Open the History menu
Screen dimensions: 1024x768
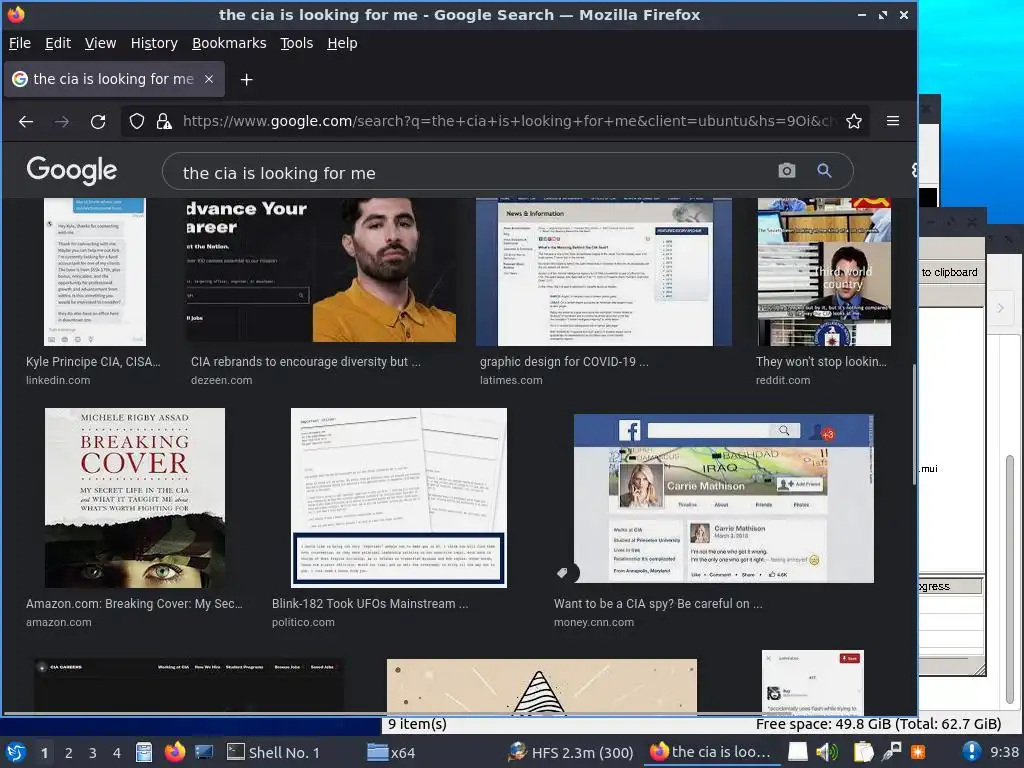(x=154, y=43)
